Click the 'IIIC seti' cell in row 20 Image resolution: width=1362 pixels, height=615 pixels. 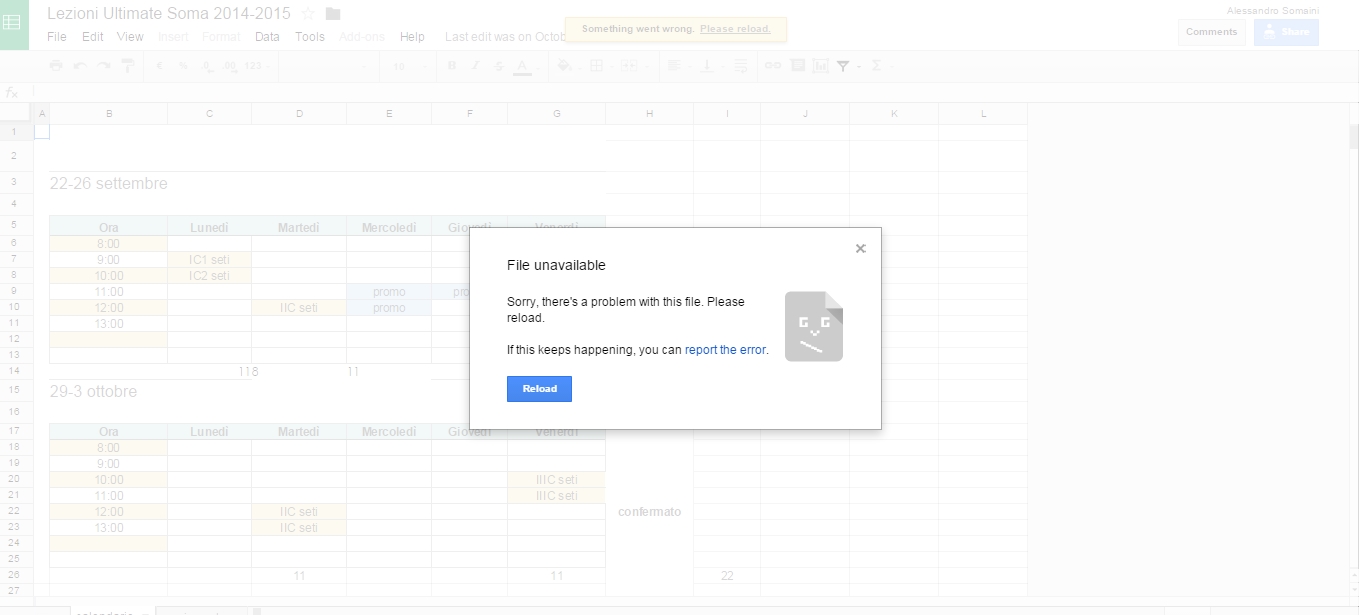click(x=556, y=480)
